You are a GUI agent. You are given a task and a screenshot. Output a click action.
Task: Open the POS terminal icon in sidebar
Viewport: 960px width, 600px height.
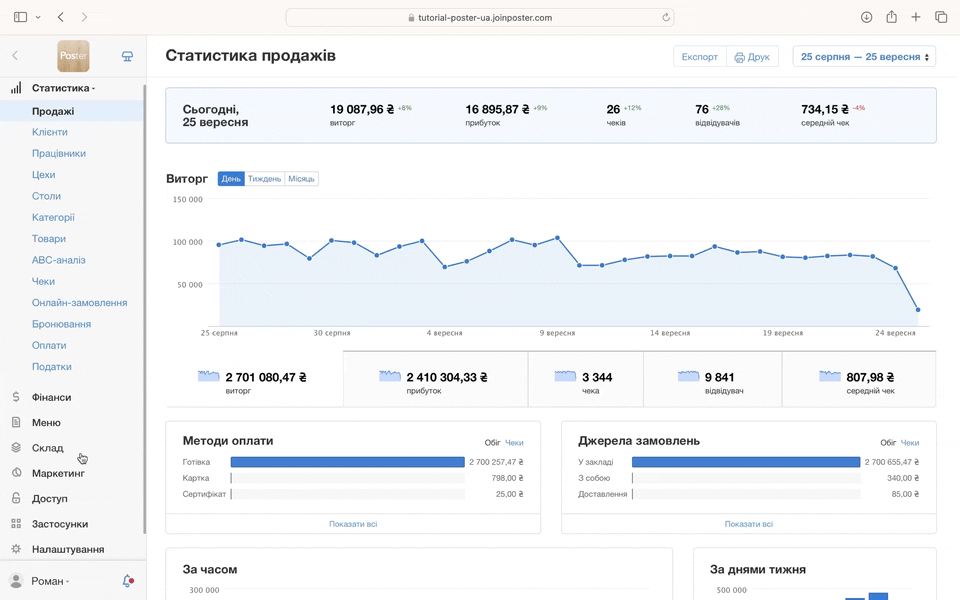coord(127,56)
